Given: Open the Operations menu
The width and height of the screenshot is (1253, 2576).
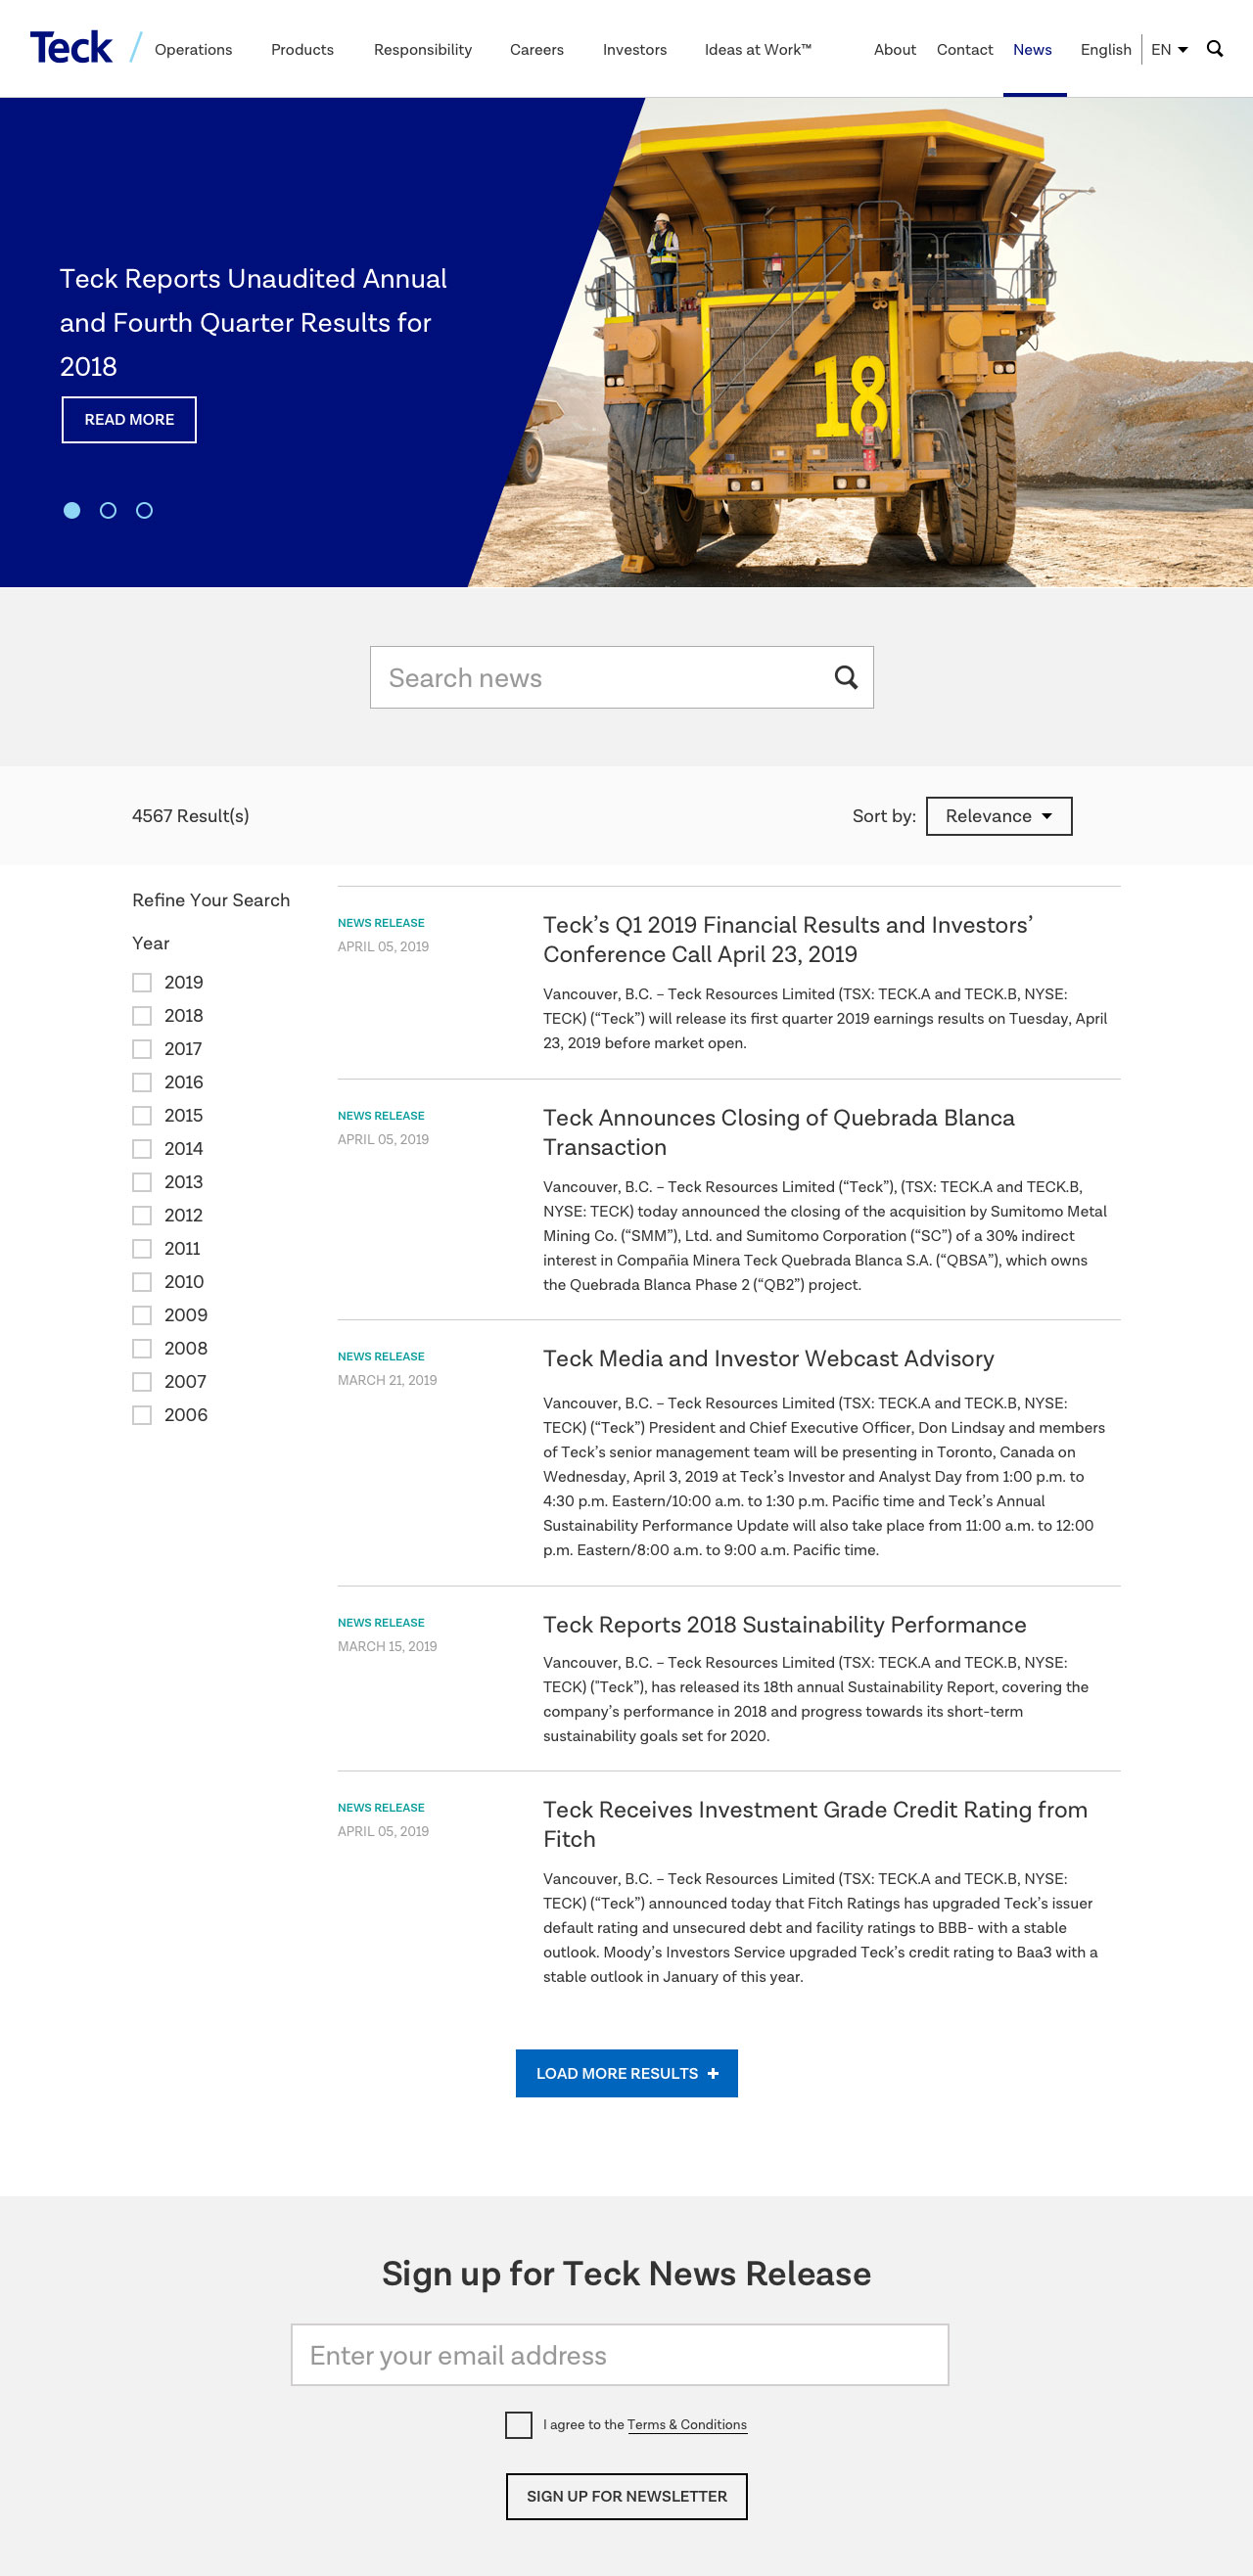Looking at the screenshot, I should click(193, 50).
